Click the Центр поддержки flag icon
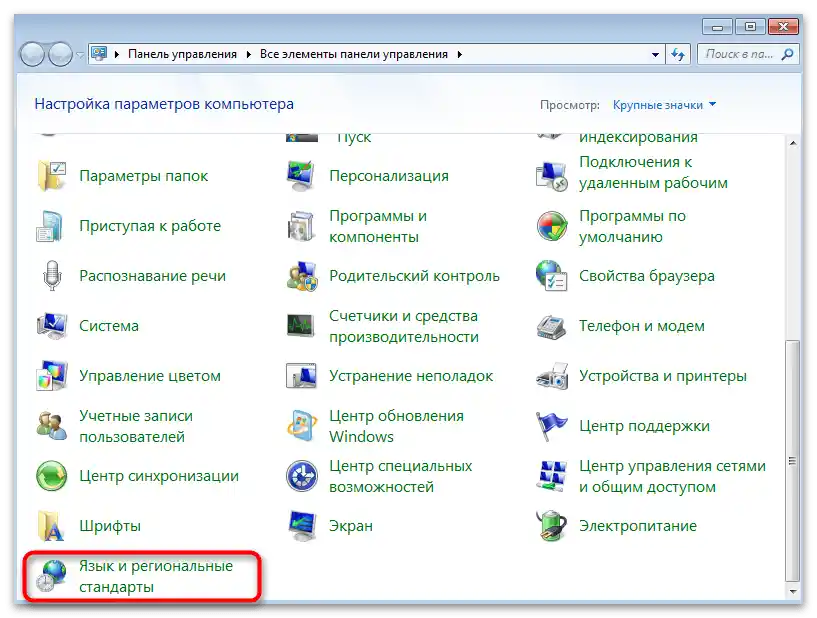The height and width of the screenshot is (618, 817). coord(551,426)
